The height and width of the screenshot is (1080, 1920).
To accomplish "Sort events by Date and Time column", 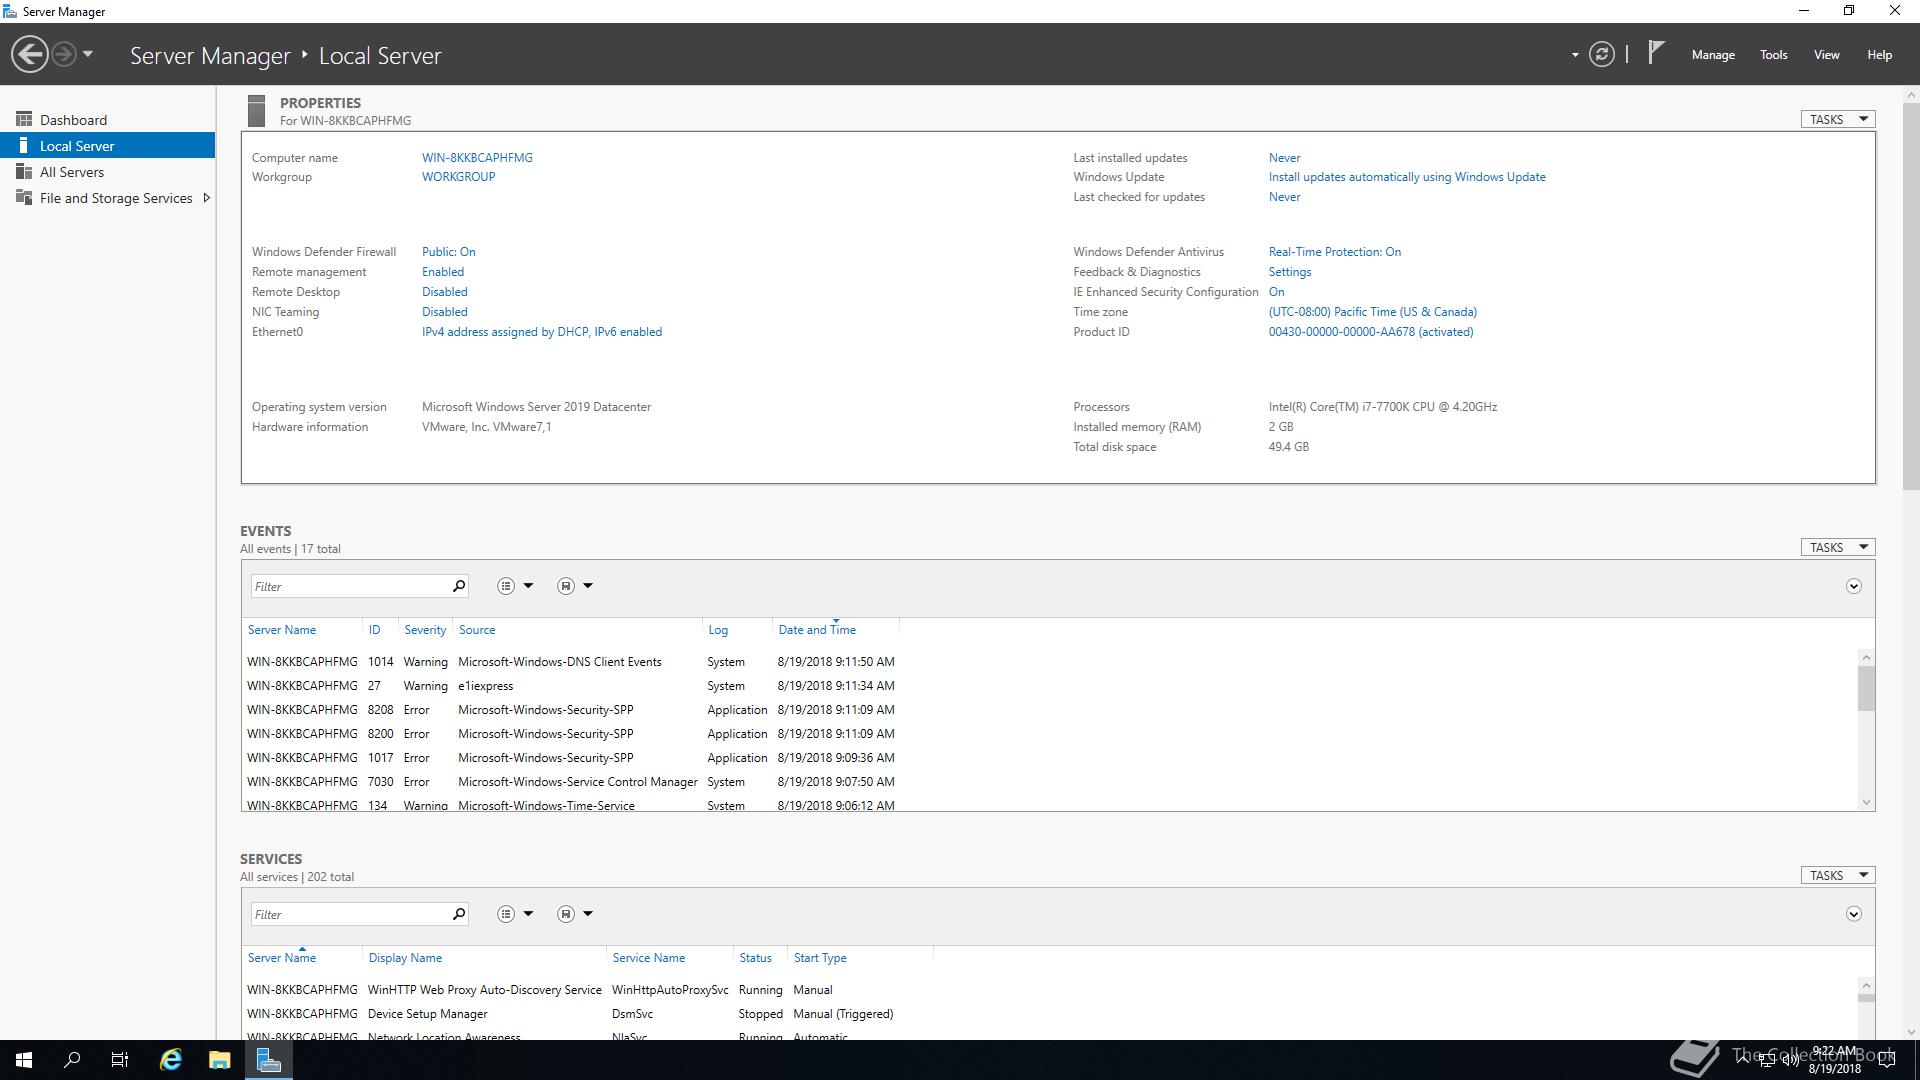I will tap(817, 630).
